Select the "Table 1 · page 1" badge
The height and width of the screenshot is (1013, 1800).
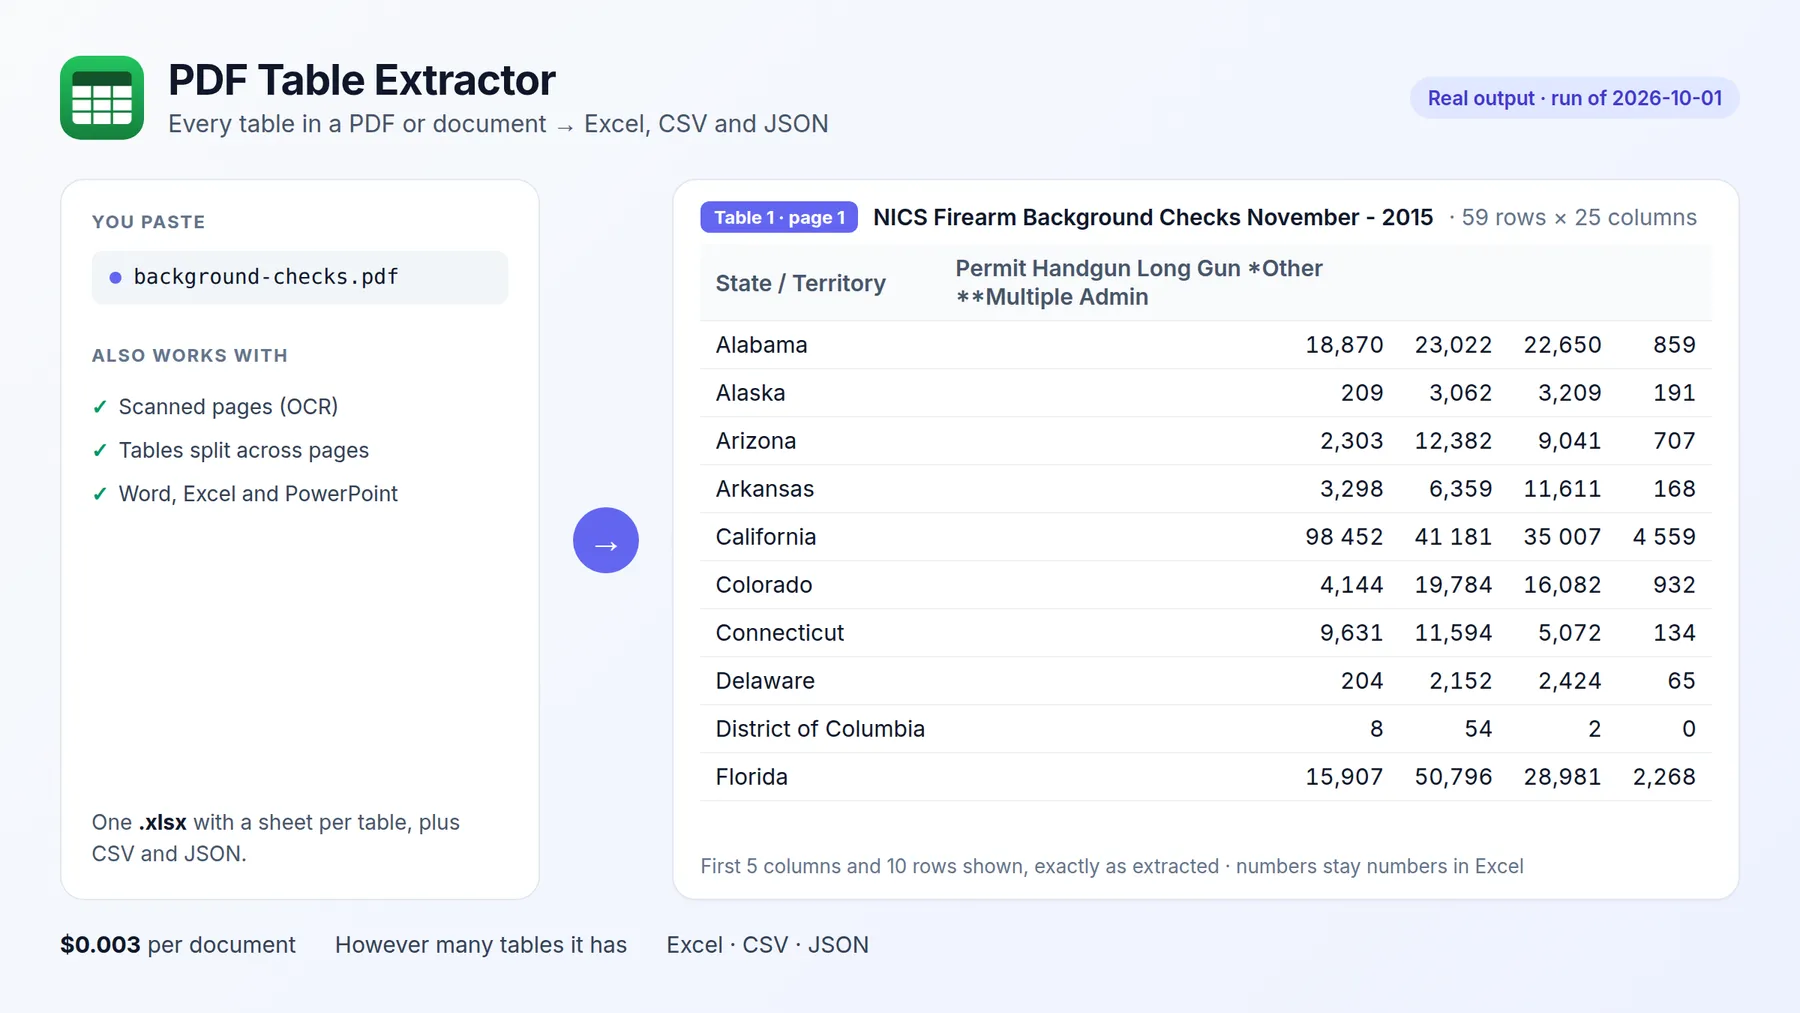[x=779, y=218]
